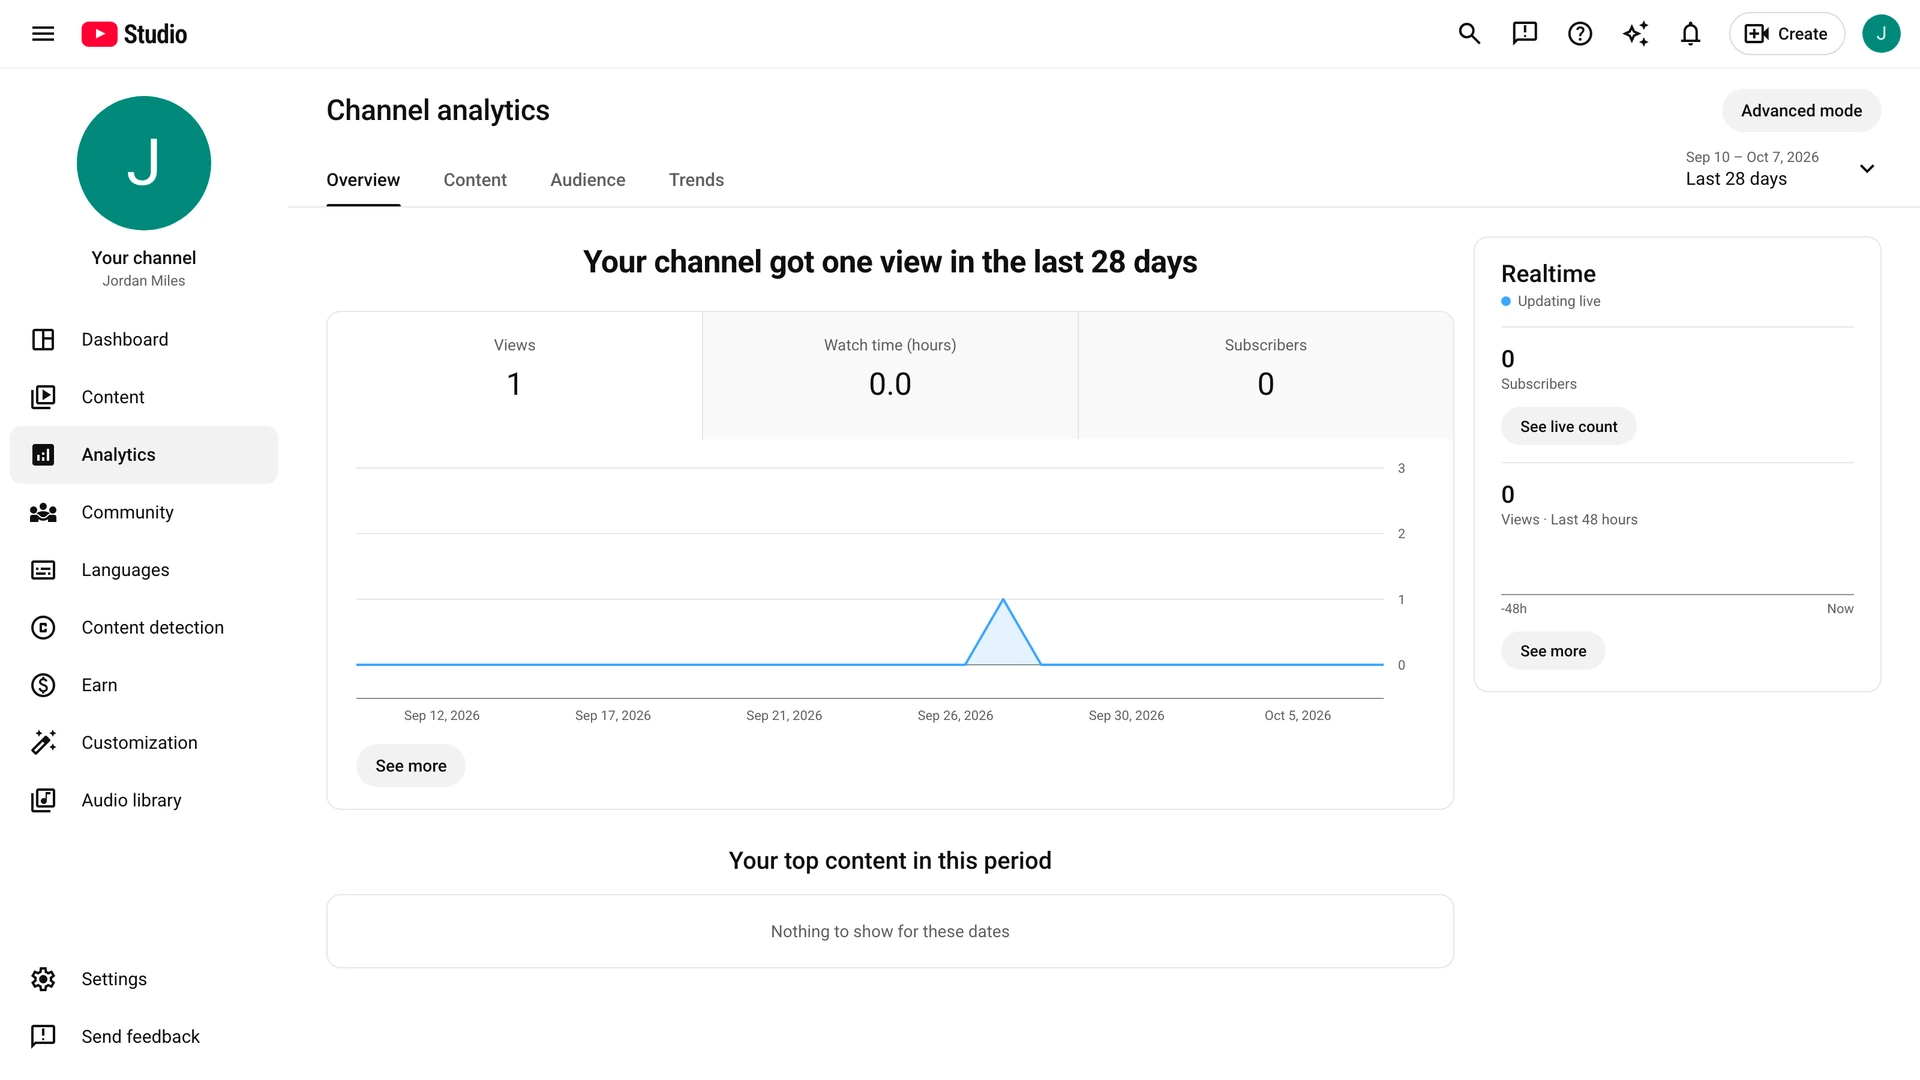1920x1080 pixels.
Task: Switch to the Audience tab
Action: point(588,180)
